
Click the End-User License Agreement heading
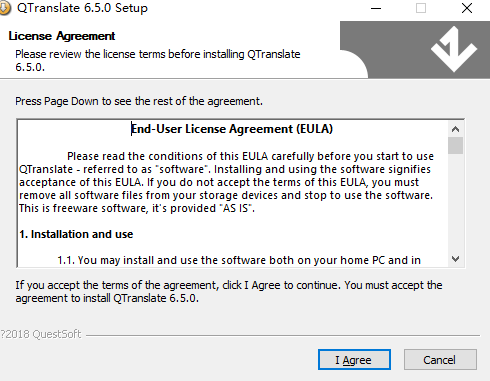click(x=232, y=129)
